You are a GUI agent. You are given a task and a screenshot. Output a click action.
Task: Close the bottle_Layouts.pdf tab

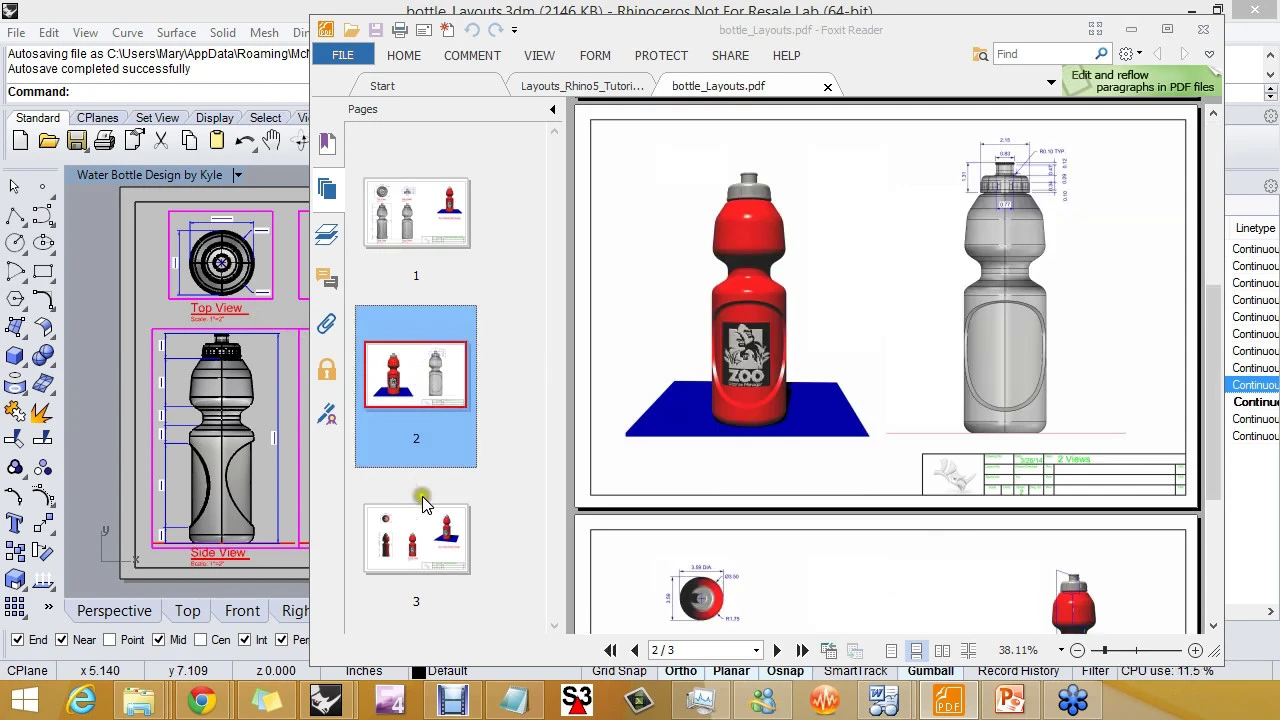tap(828, 87)
